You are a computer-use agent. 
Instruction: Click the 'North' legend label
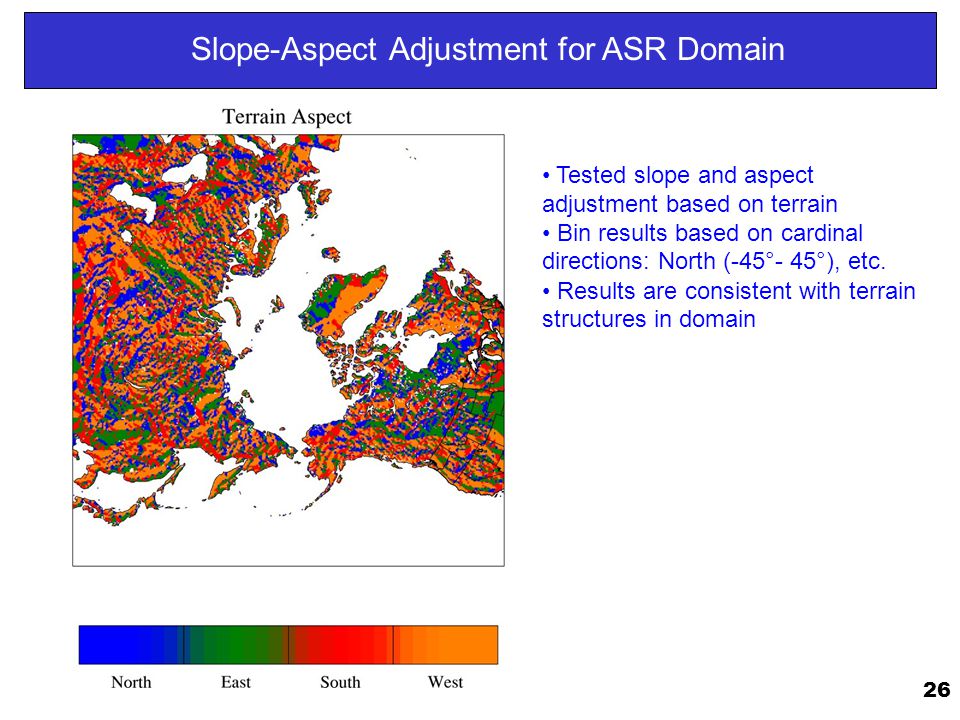click(131, 682)
